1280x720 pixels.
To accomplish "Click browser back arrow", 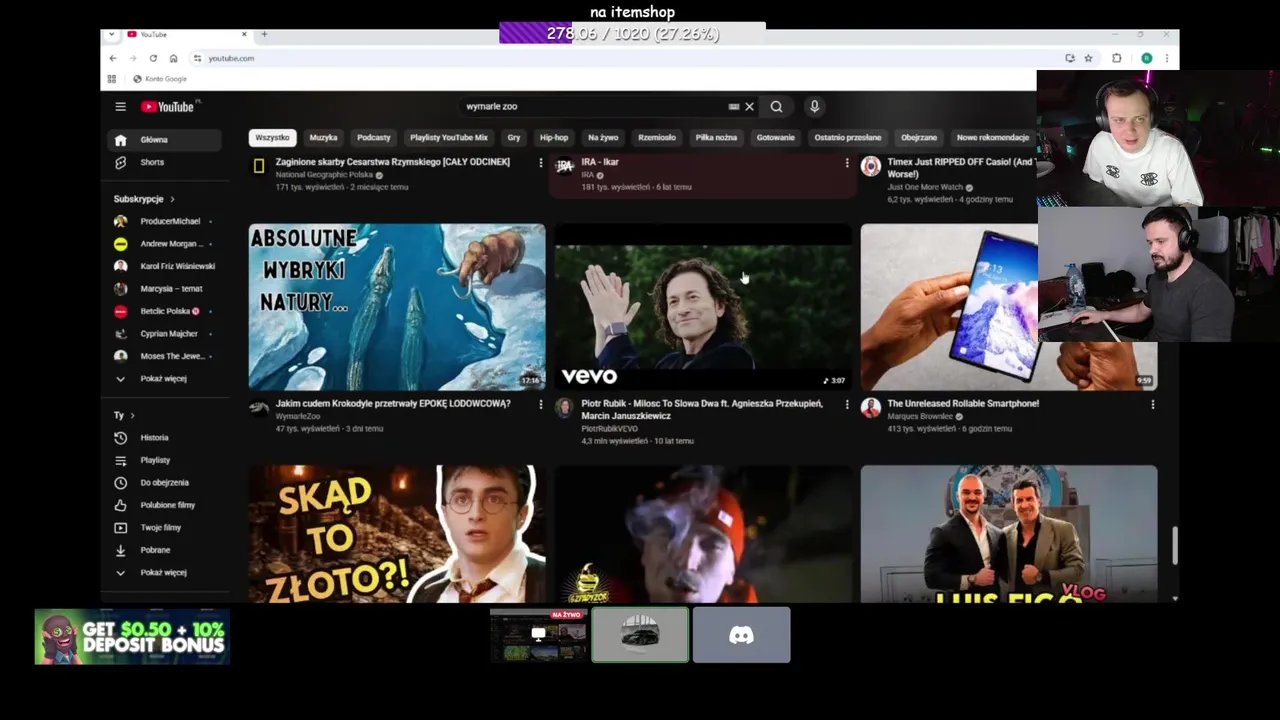I will pos(112,58).
